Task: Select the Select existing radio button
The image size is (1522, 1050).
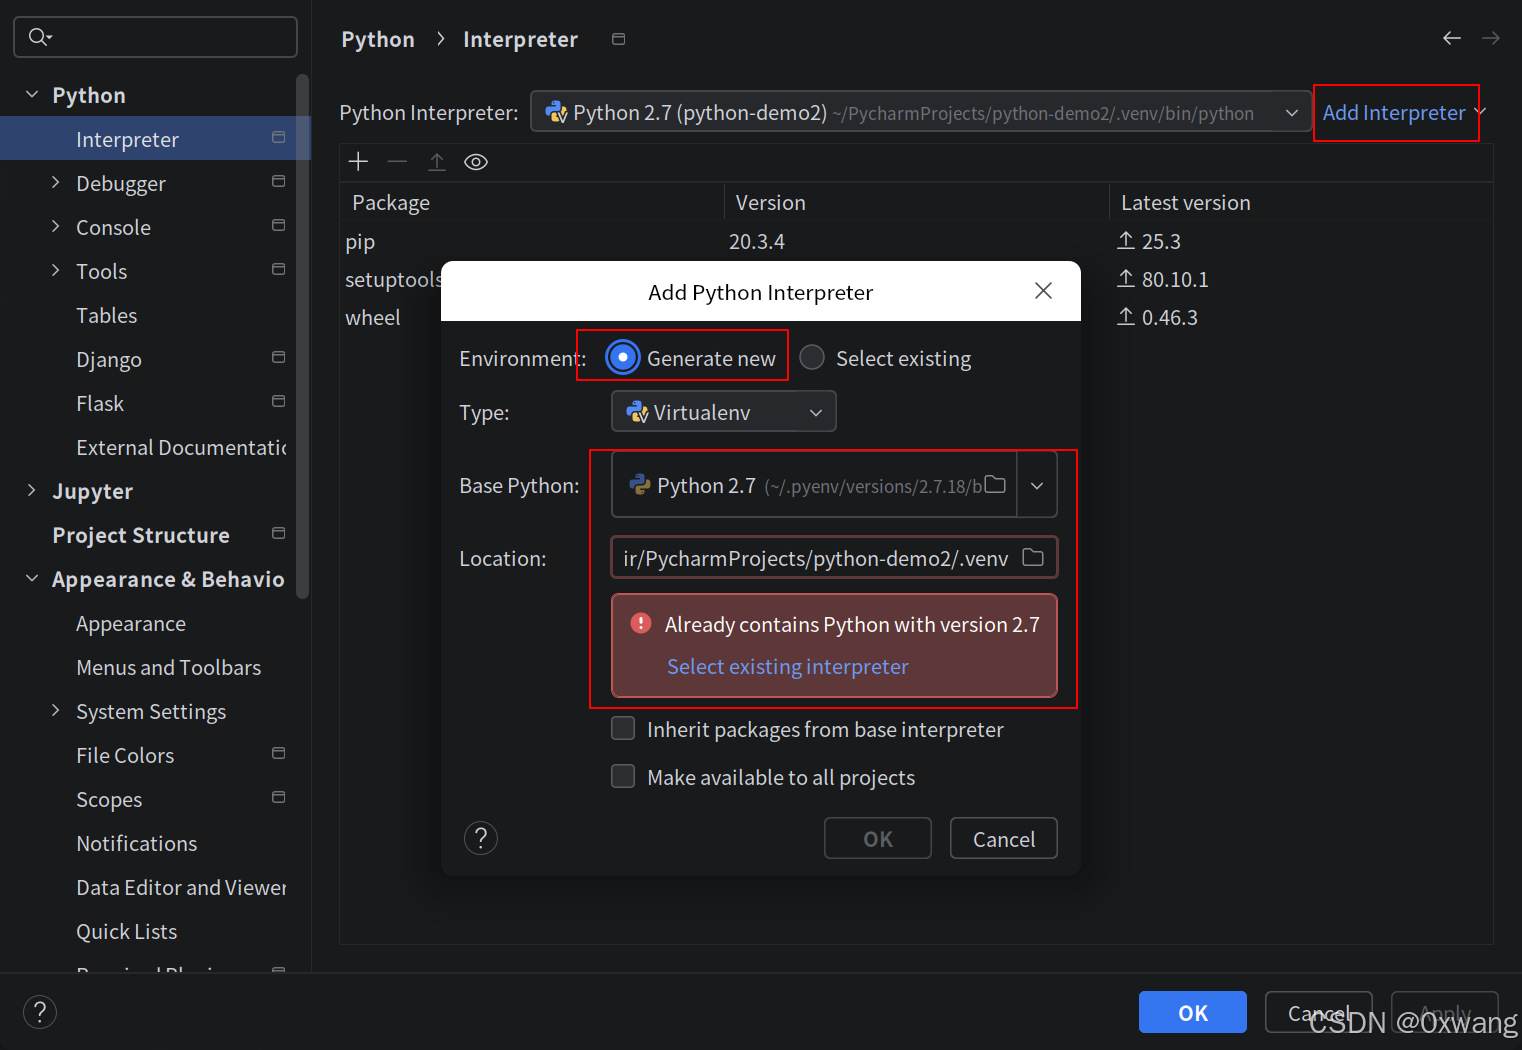Action: coord(812,357)
